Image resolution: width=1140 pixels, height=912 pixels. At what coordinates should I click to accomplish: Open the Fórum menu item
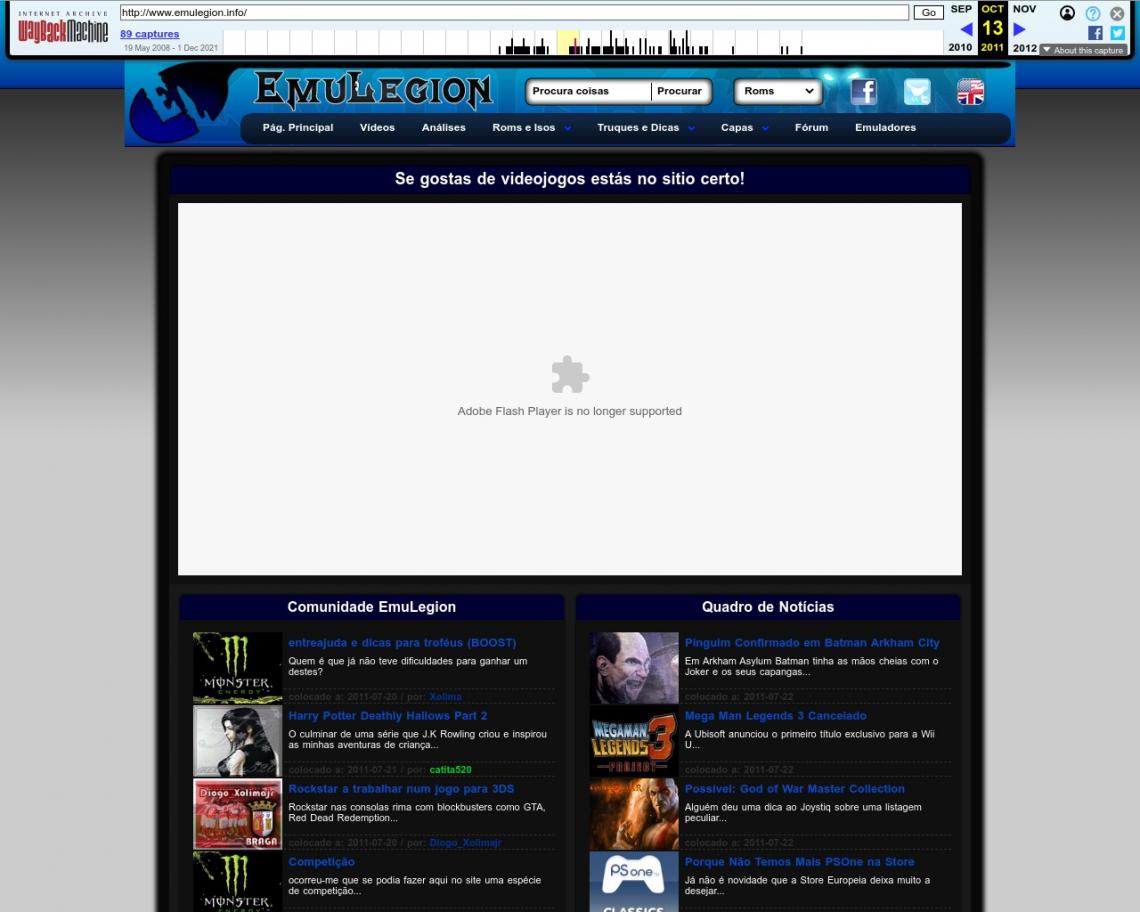pos(811,127)
